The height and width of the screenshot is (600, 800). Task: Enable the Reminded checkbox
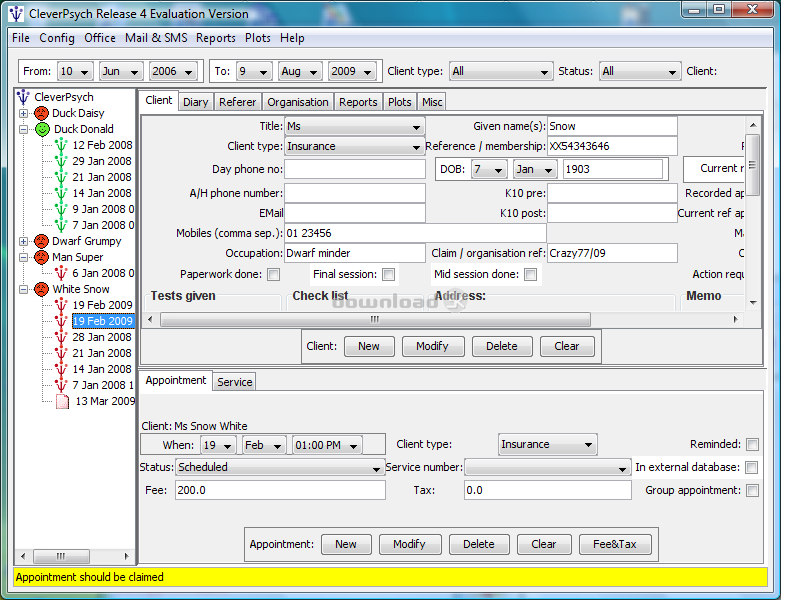752,444
